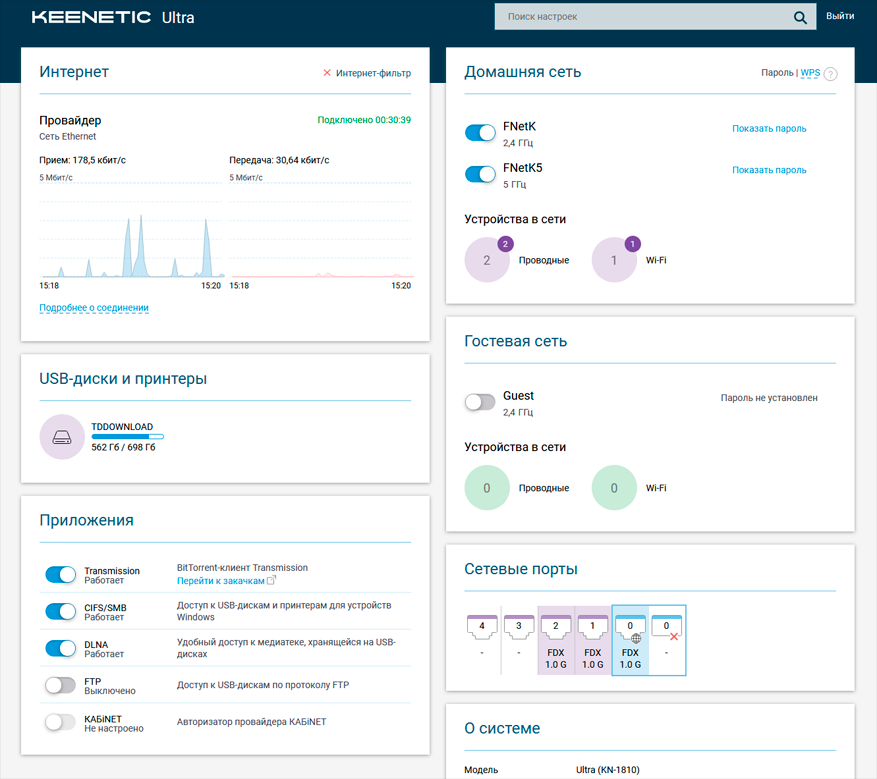The image size is (877, 779).
Task: Show password for FNetK5 network
Action: click(769, 170)
